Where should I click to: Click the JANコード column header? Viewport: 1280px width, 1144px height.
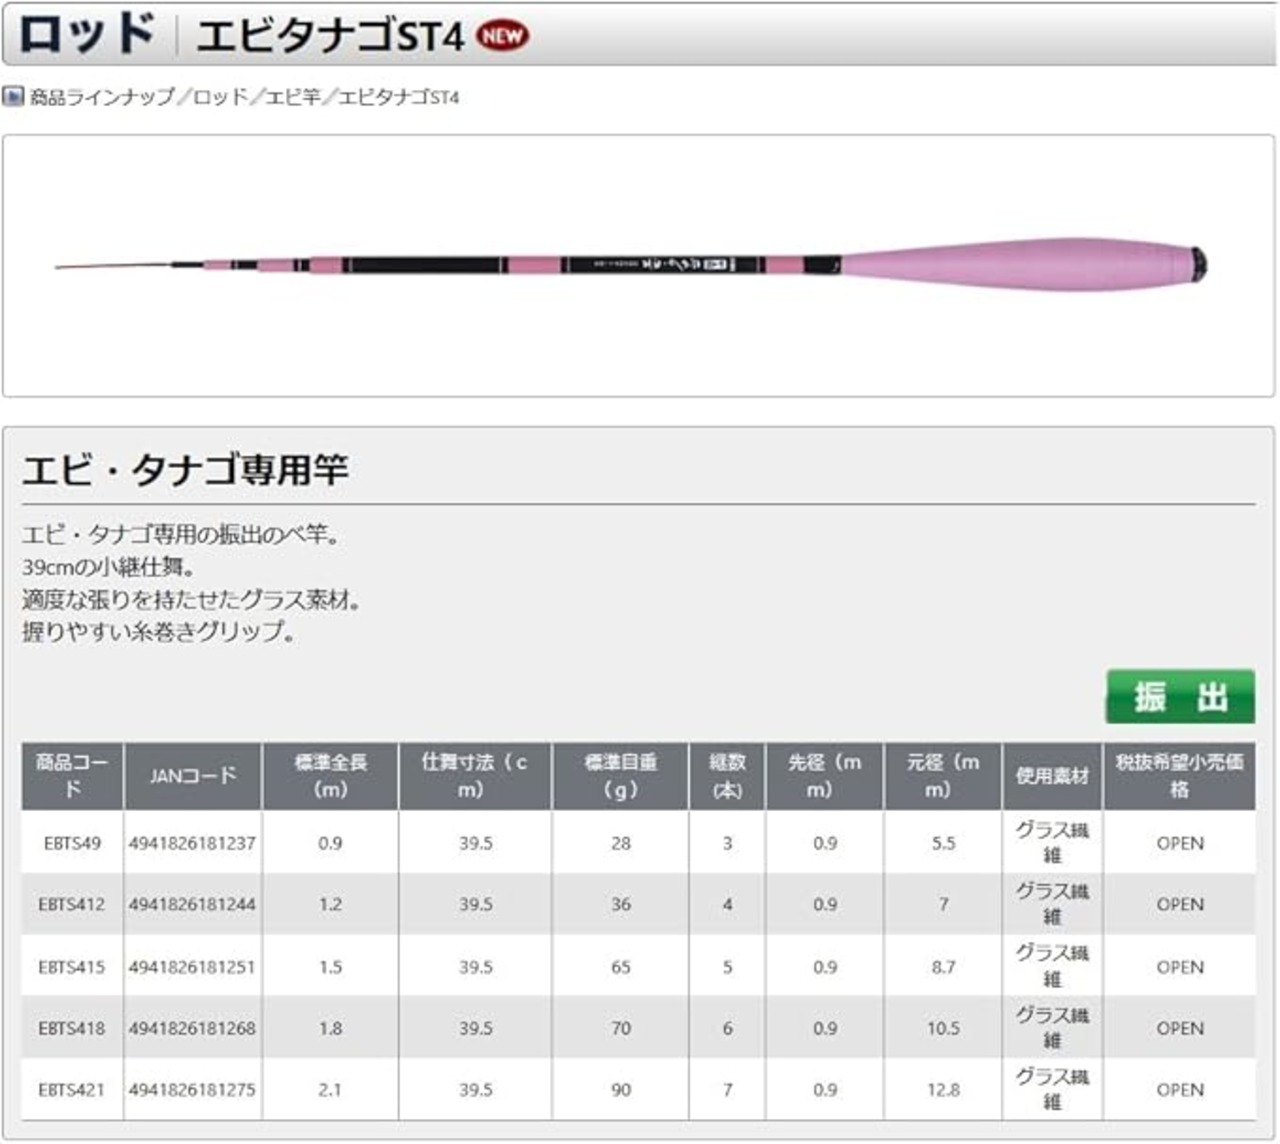pyautogui.click(x=193, y=776)
